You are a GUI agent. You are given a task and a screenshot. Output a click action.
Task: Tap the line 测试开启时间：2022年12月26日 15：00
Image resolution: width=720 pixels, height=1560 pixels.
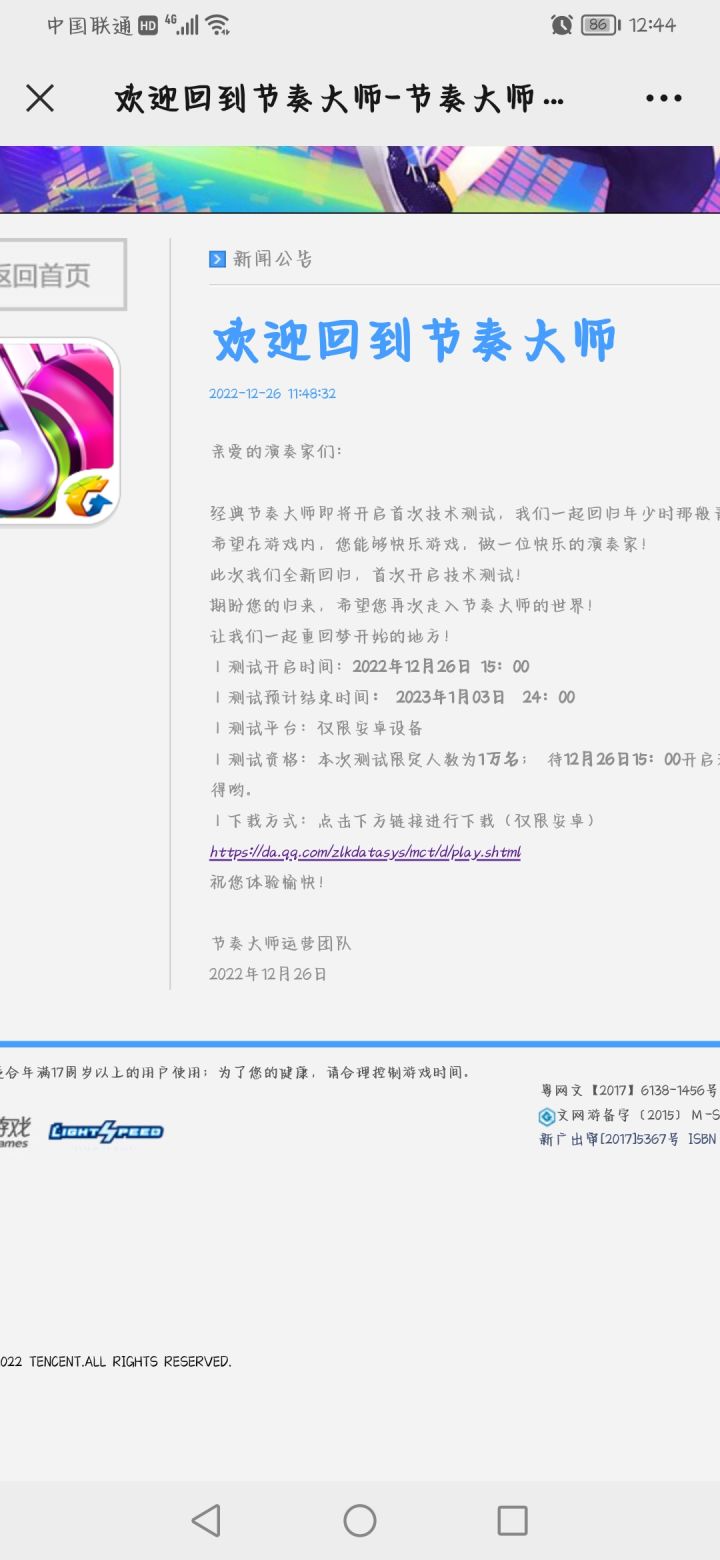371,667
